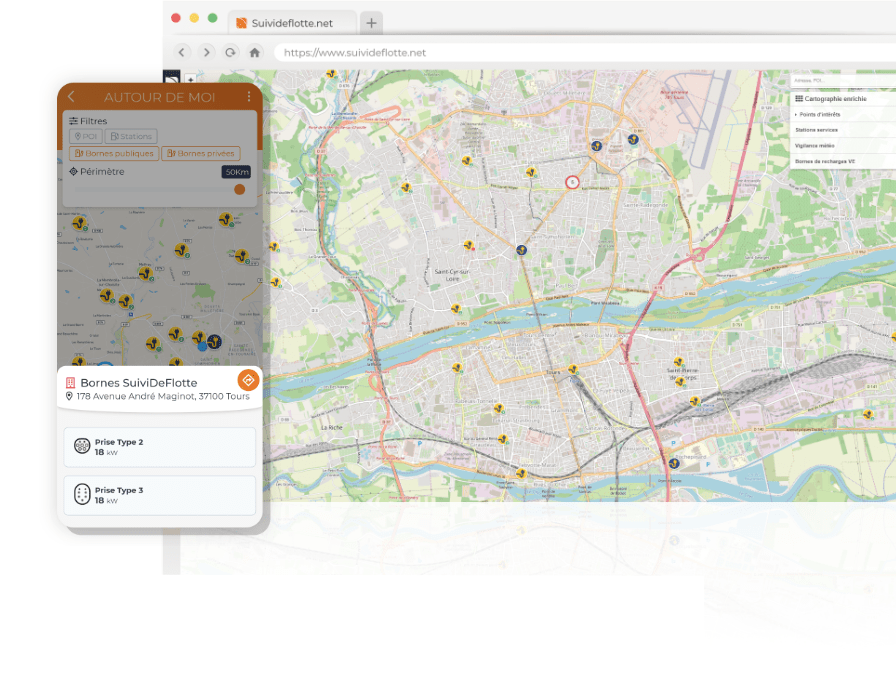
Task: Click the dark map layer icon beside zoom
Action: [x=171, y=78]
